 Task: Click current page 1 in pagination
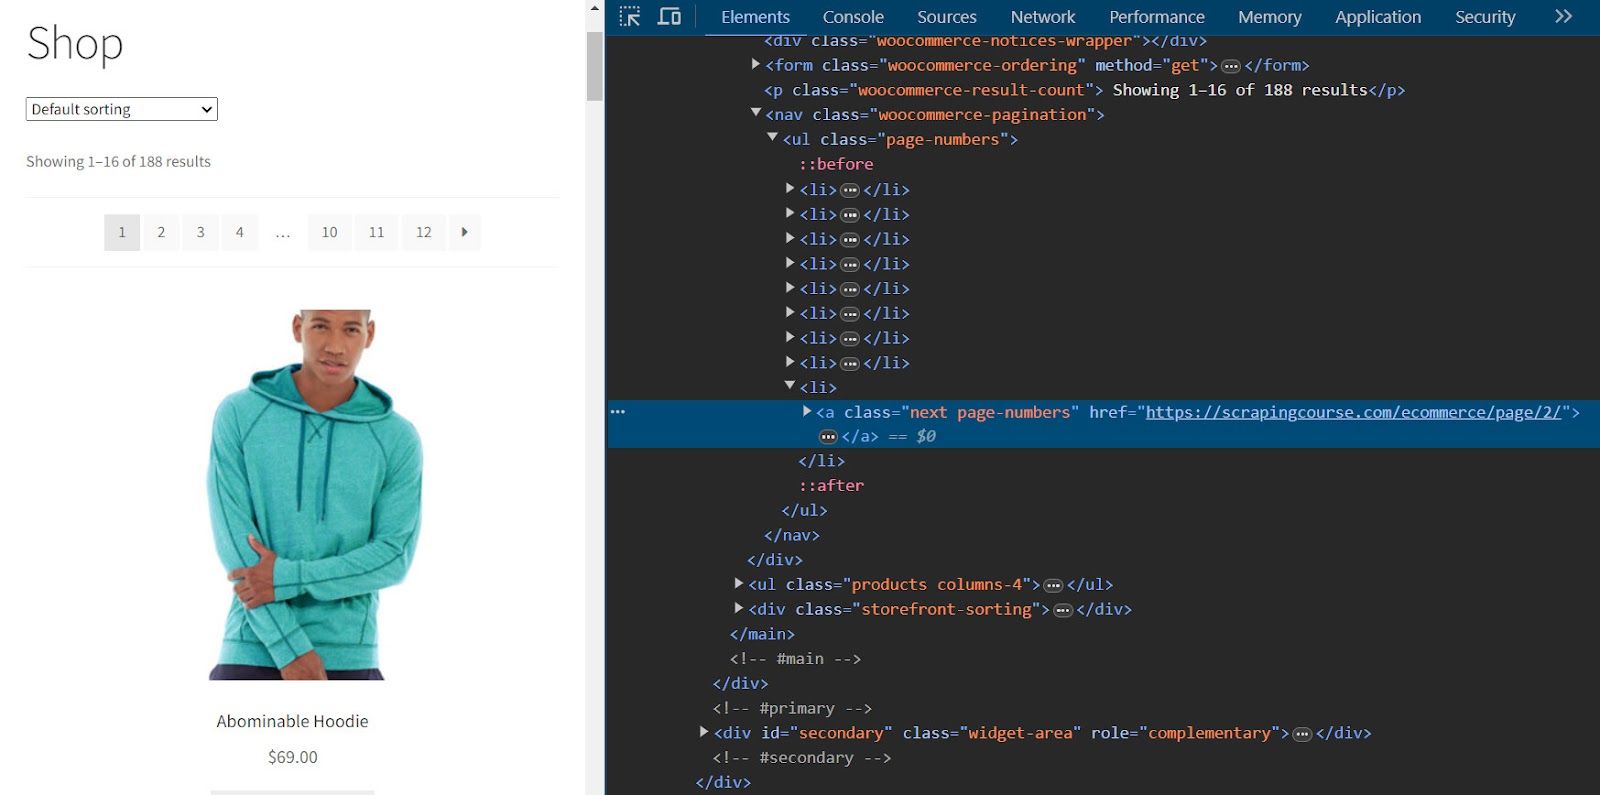pyautogui.click(x=122, y=232)
